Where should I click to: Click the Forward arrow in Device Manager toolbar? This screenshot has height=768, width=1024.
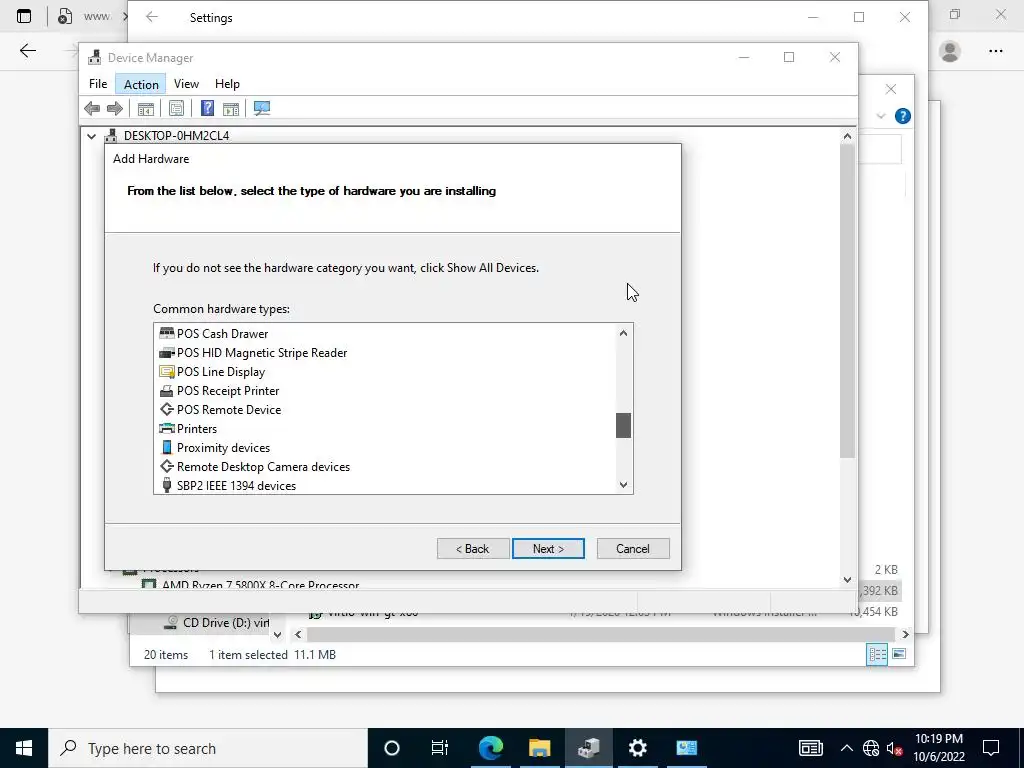click(x=114, y=108)
